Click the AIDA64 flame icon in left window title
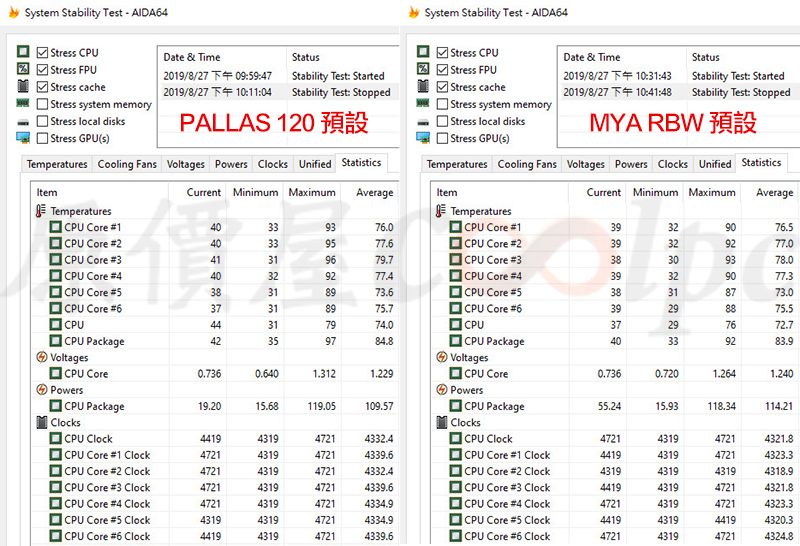This screenshot has width=800, height=546. pyautogui.click(x=13, y=12)
